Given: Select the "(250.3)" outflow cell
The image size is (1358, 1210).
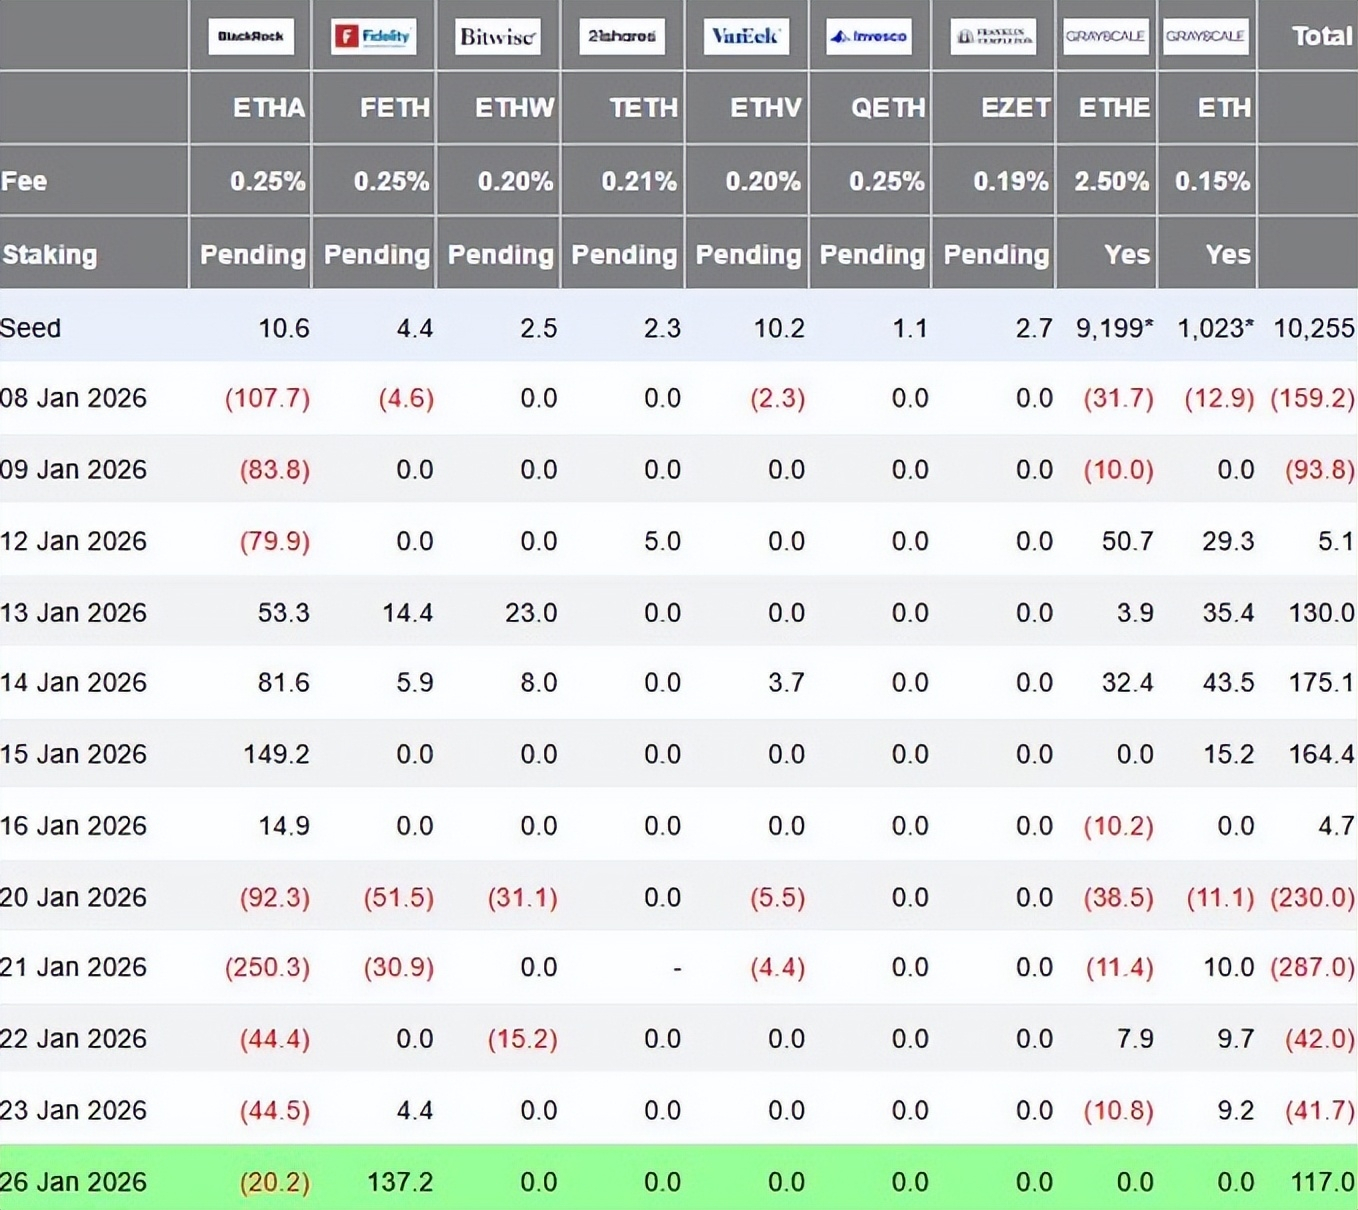Looking at the screenshot, I should coord(268,967).
